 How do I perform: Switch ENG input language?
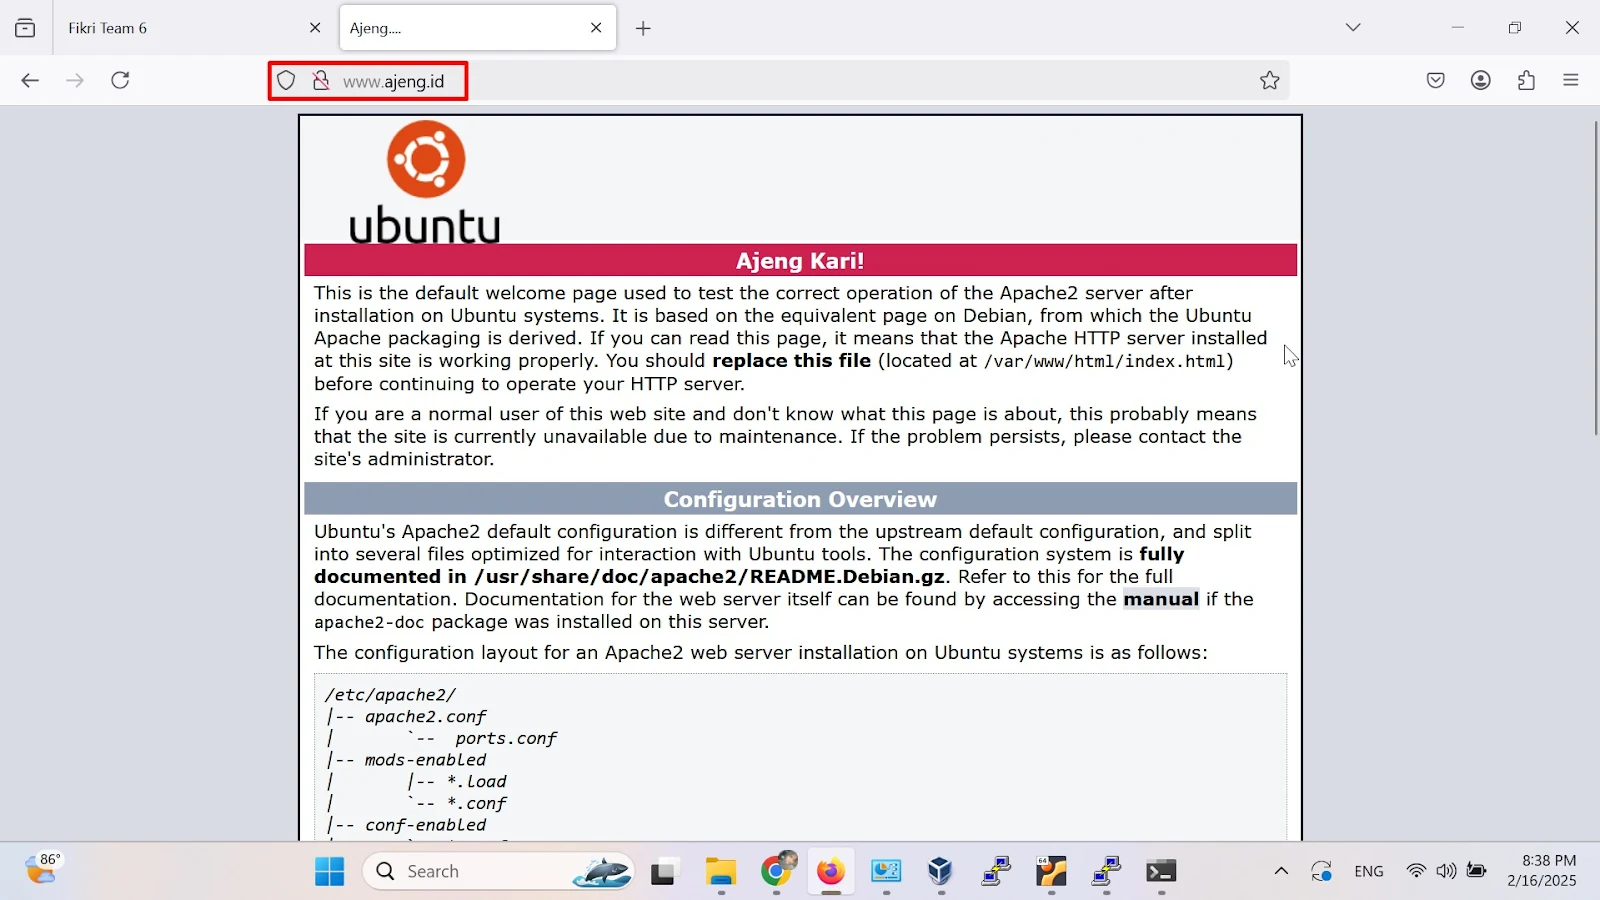[1369, 871]
